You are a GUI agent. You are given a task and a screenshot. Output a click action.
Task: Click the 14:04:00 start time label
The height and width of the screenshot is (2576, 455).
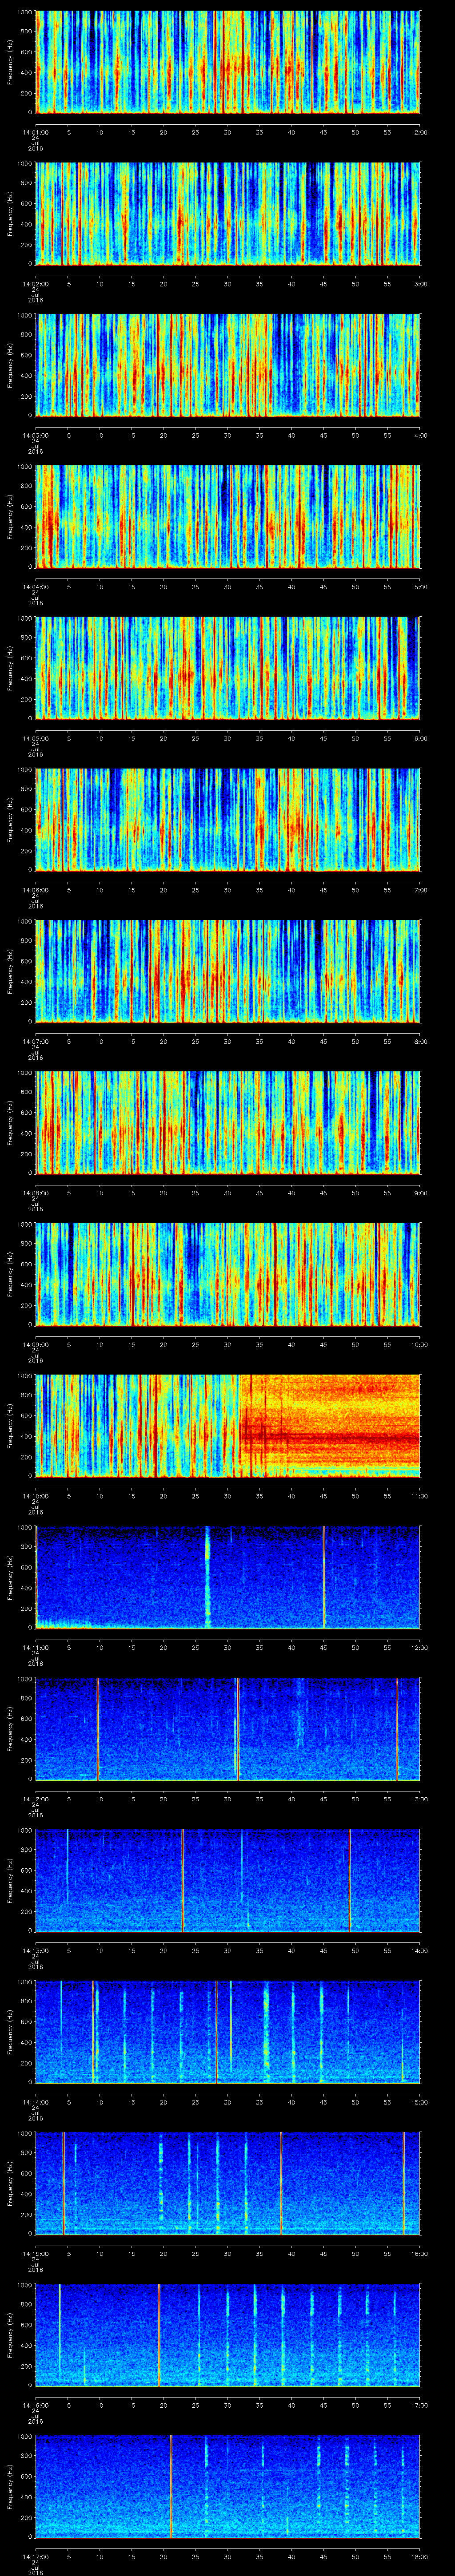click(x=35, y=586)
